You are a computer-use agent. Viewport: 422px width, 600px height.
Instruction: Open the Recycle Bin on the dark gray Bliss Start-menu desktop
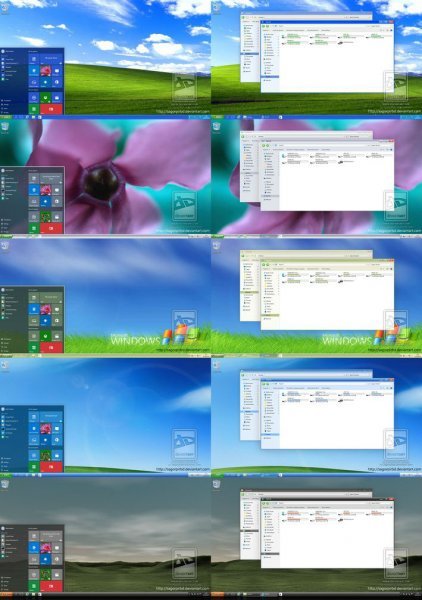[x=5, y=486]
